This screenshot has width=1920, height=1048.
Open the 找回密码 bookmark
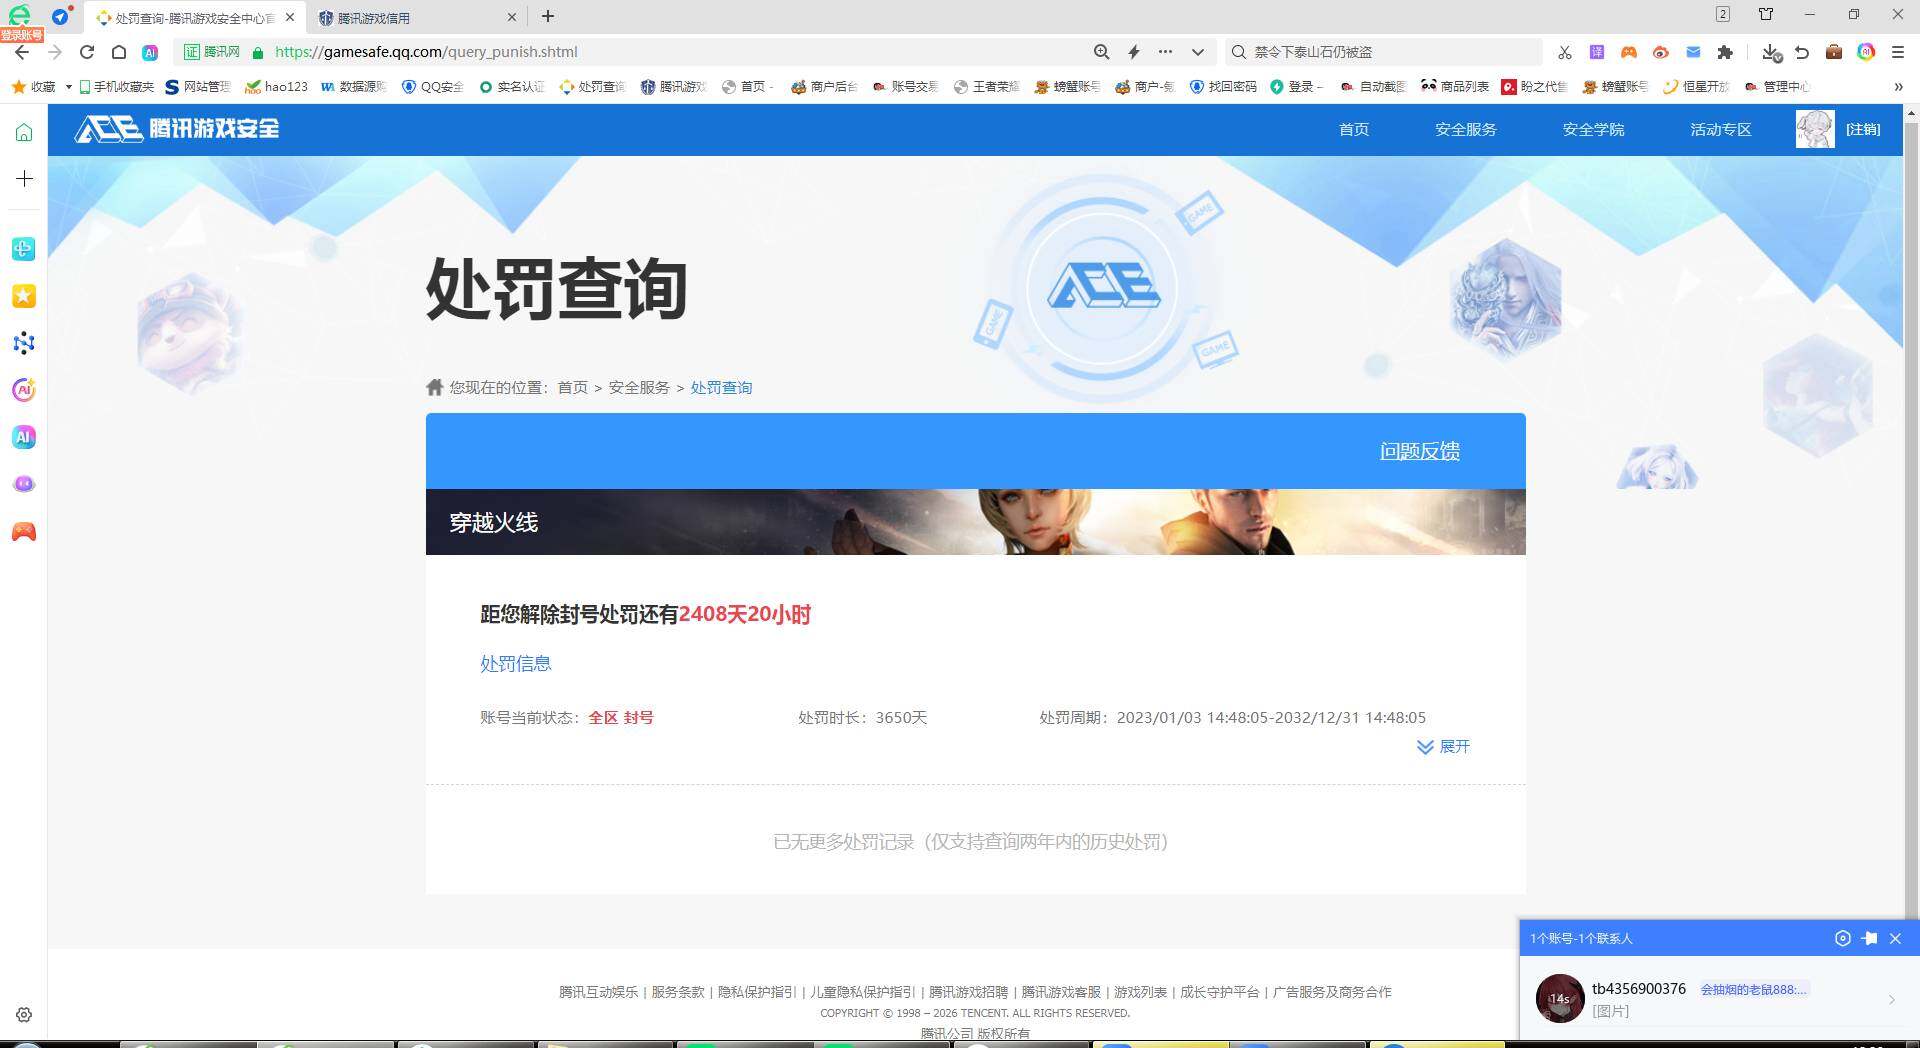(x=1223, y=87)
